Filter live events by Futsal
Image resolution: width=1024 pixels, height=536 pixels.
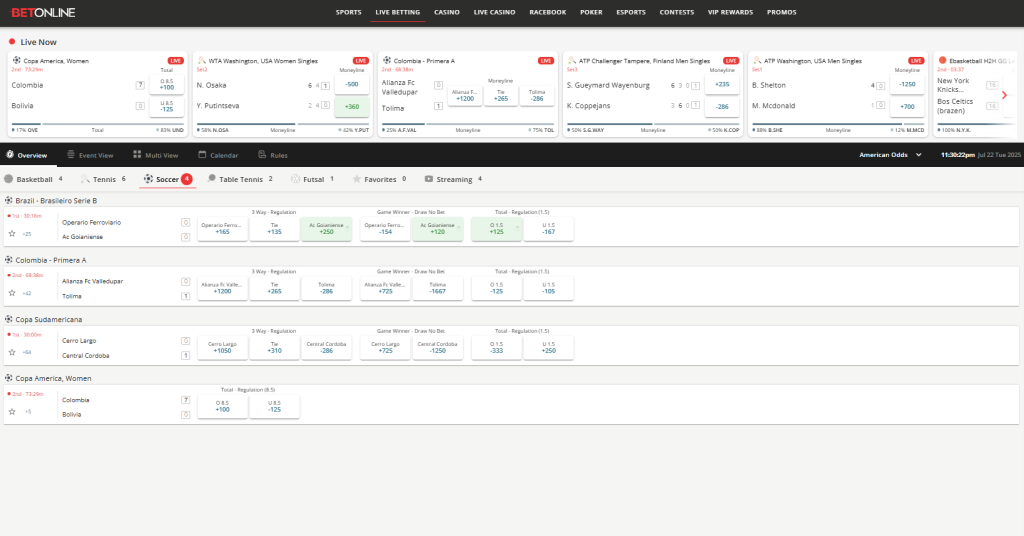(313, 179)
